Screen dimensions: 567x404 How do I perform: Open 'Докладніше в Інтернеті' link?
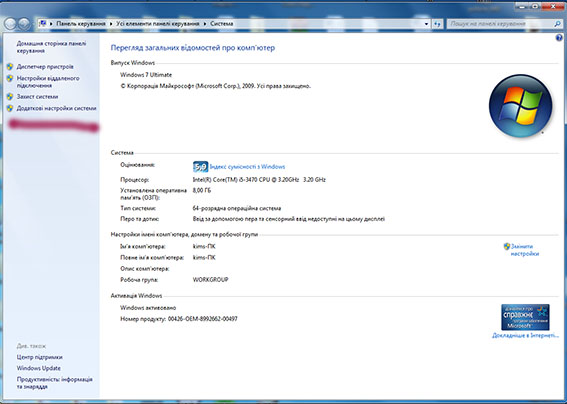(x=525, y=336)
